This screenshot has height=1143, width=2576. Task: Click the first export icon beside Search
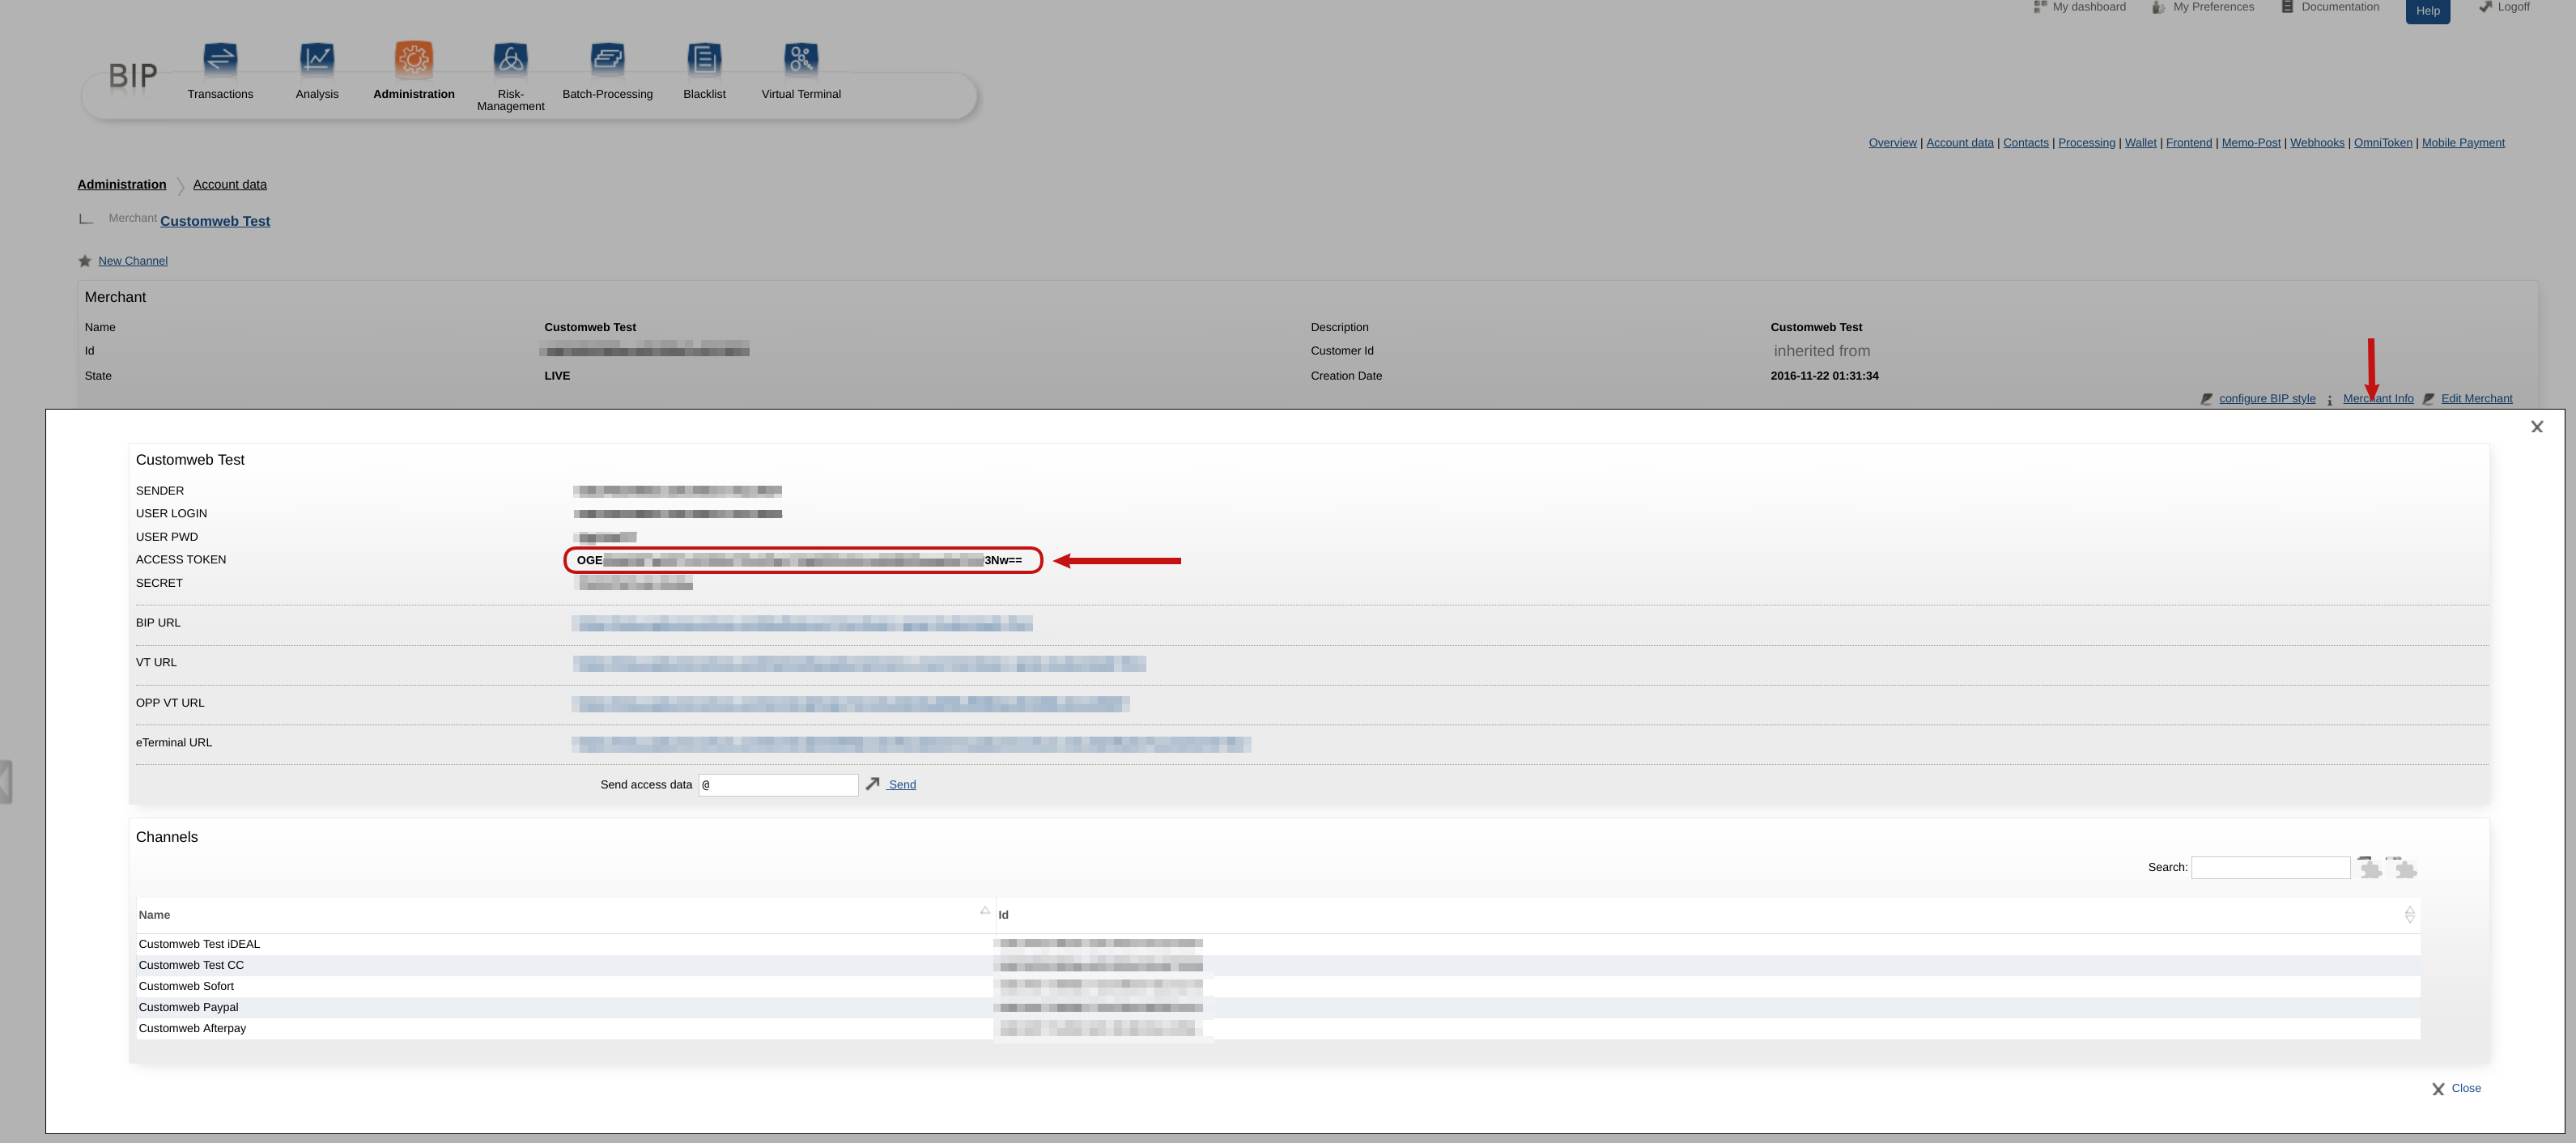2369,867
